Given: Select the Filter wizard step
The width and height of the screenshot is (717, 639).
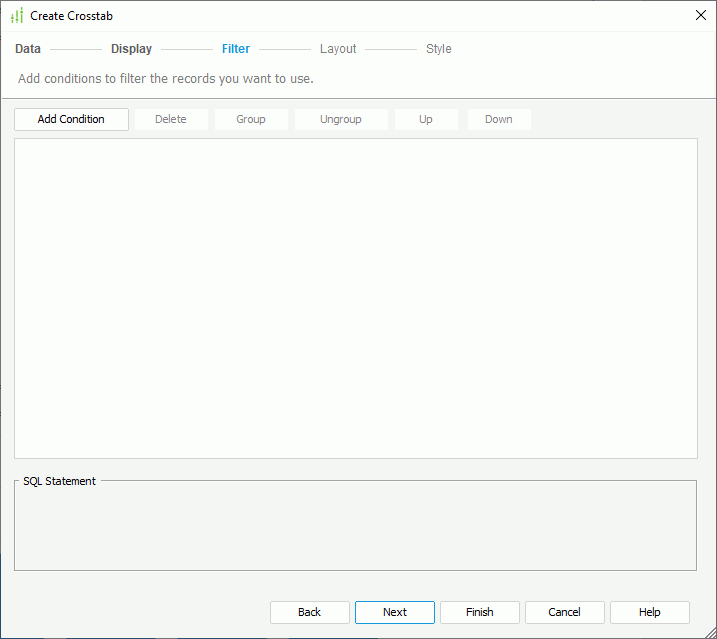Looking at the screenshot, I should 236,48.
